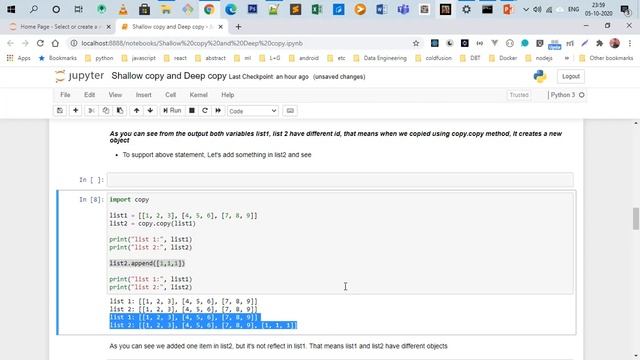
Task: Move selected cell down arrow
Action: pyautogui.click(x=150, y=111)
